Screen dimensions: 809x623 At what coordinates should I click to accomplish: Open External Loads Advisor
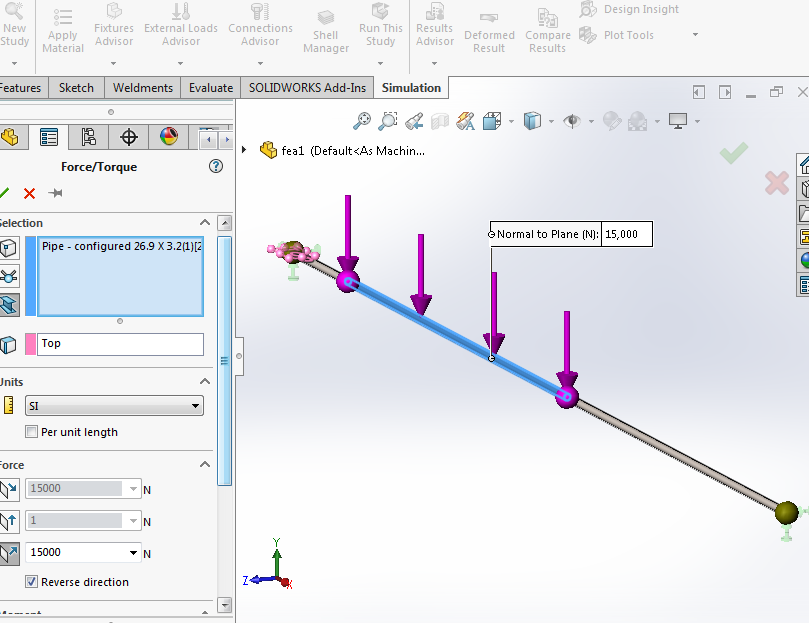181,26
